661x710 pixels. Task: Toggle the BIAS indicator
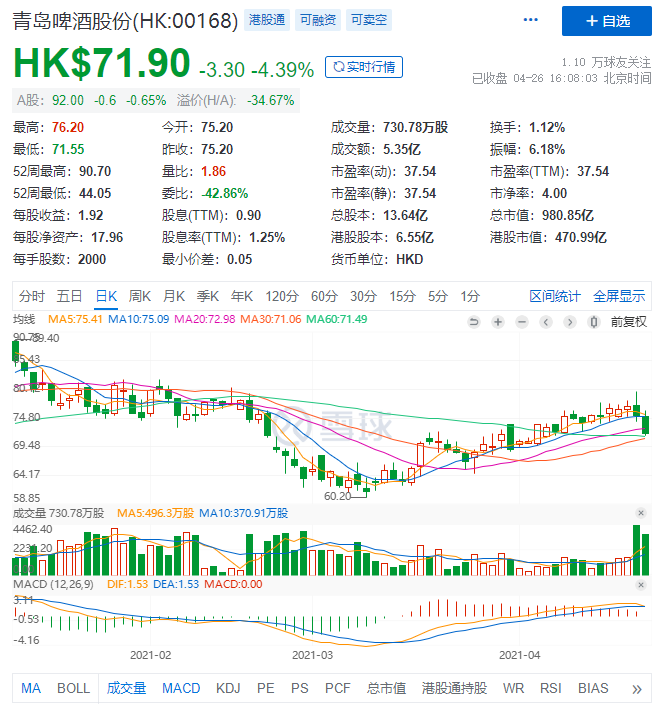[x=593, y=688]
